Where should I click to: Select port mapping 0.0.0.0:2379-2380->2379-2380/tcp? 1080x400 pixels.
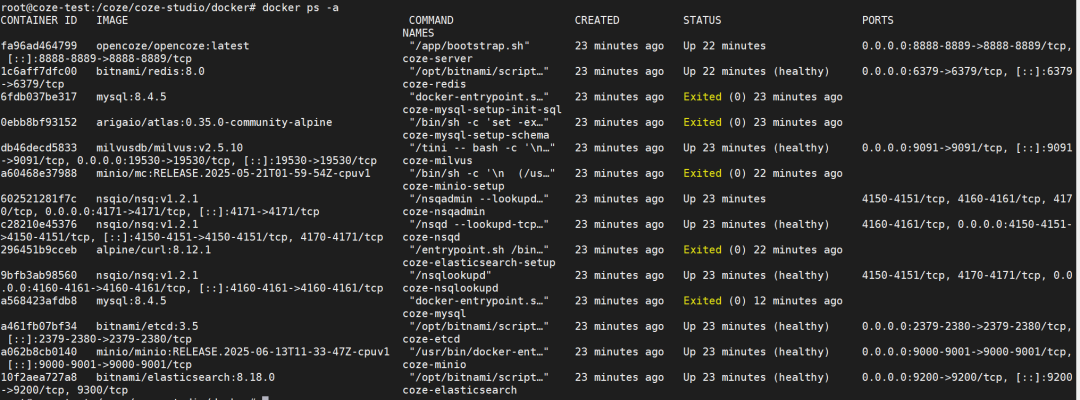(x=967, y=326)
